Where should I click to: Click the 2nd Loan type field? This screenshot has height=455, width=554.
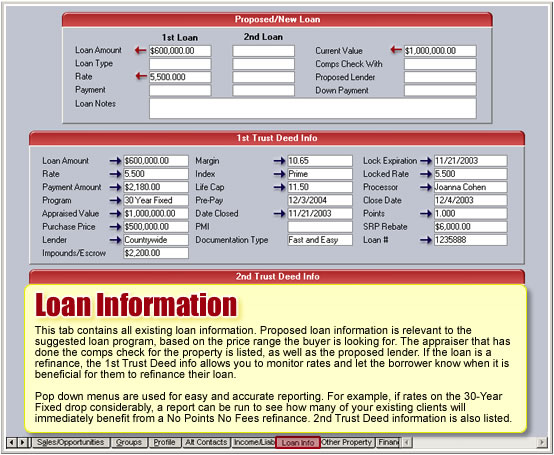(x=264, y=64)
